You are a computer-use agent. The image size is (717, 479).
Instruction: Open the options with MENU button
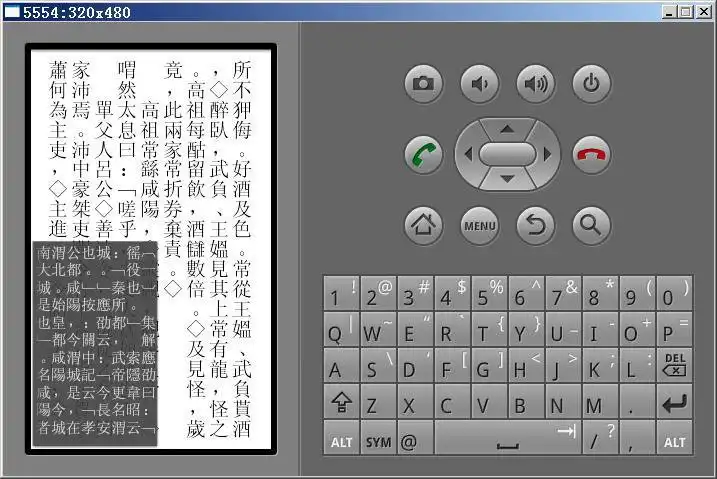(x=480, y=225)
